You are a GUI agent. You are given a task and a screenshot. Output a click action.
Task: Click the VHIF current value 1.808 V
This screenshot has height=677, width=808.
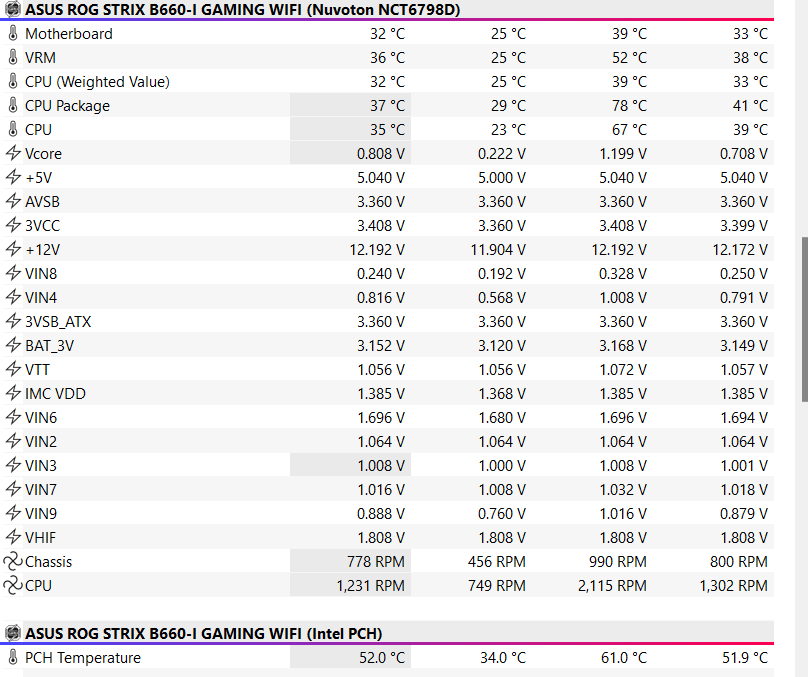[381, 537]
